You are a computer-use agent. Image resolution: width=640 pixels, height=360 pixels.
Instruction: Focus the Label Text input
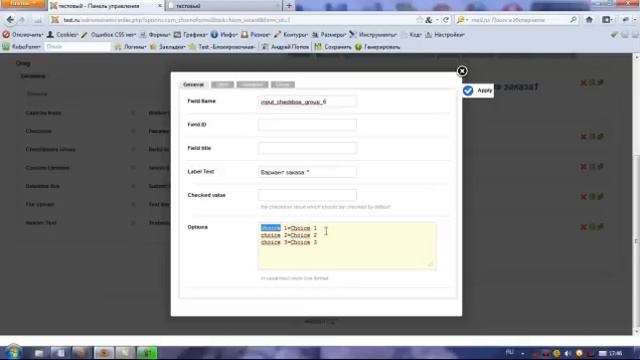click(x=307, y=172)
